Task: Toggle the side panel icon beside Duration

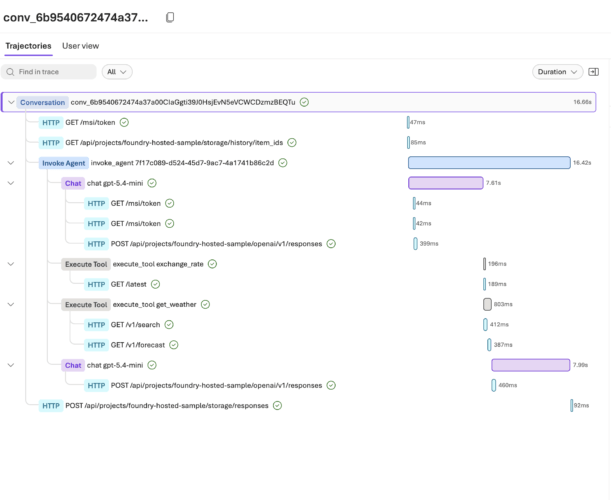Action: pyautogui.click(x=593, y=72)
